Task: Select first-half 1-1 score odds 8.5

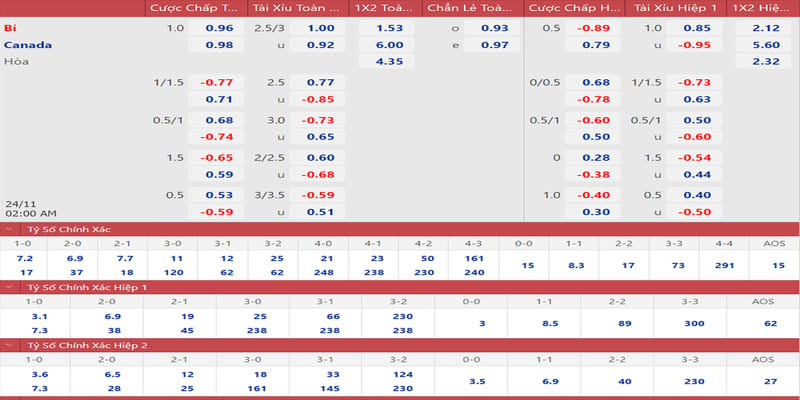Action: [544, 323]
